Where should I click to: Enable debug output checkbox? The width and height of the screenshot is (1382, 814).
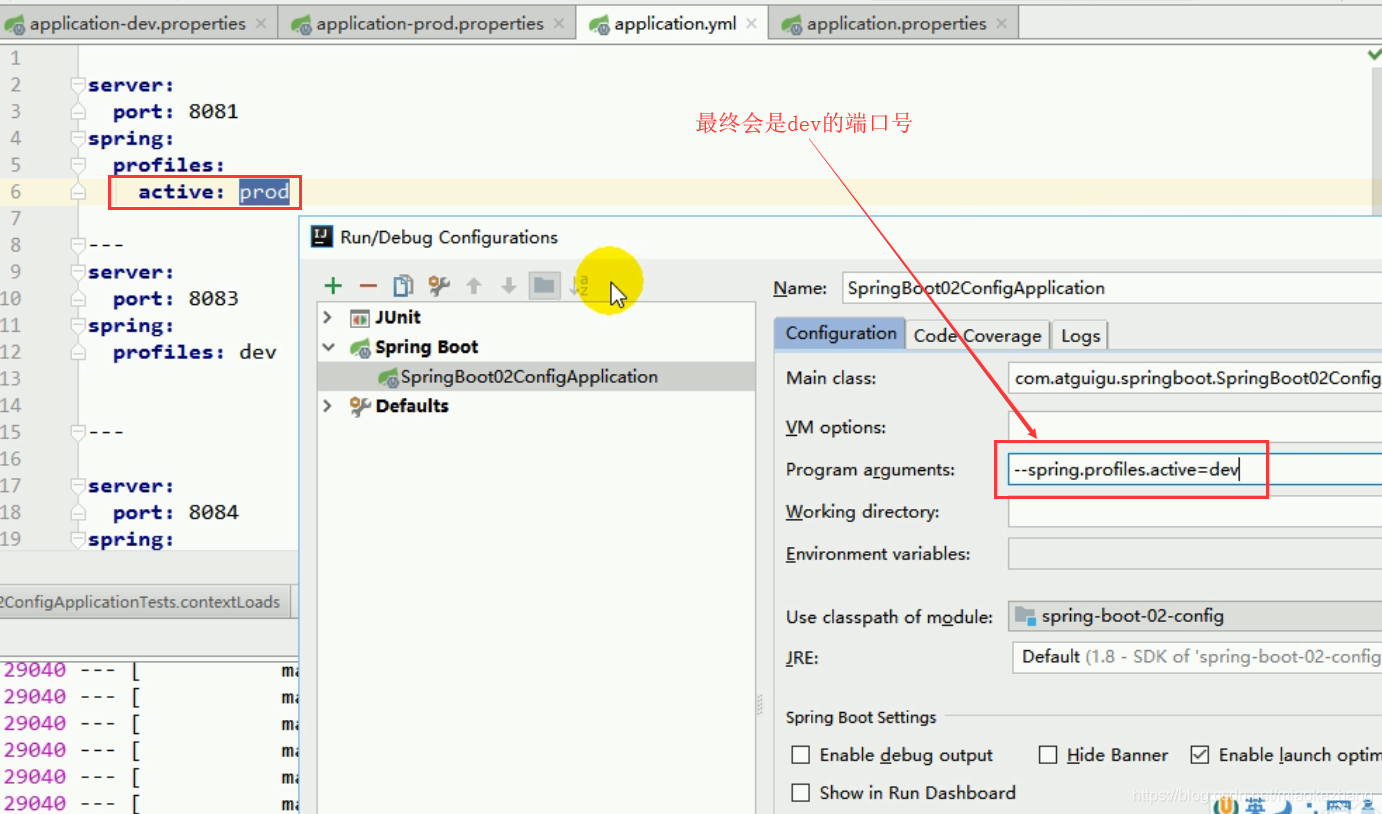click(800, 755)
